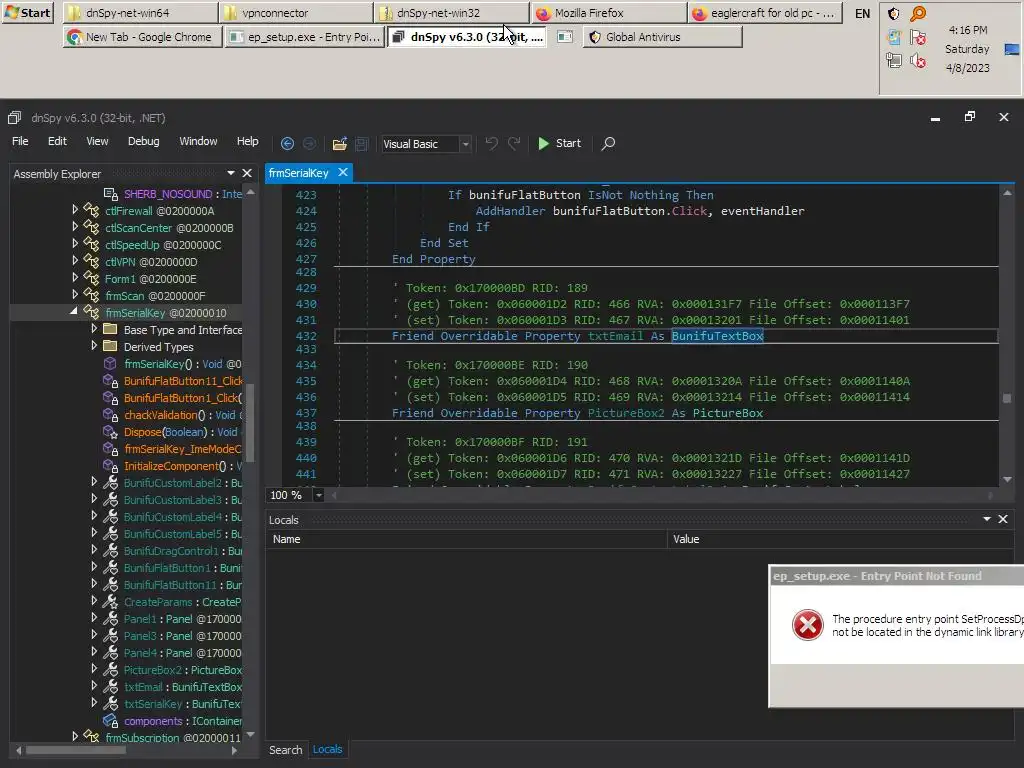Viewport: 1024px width, 768px height.
Task: Start debugging with green Start button
Action: pyautogui.click(x=559, y=144)
